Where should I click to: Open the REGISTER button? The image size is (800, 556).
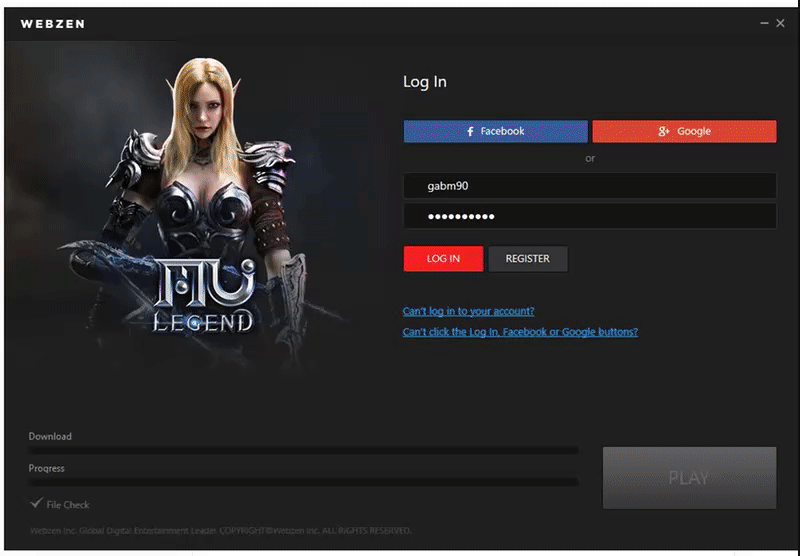pos(528,259)
